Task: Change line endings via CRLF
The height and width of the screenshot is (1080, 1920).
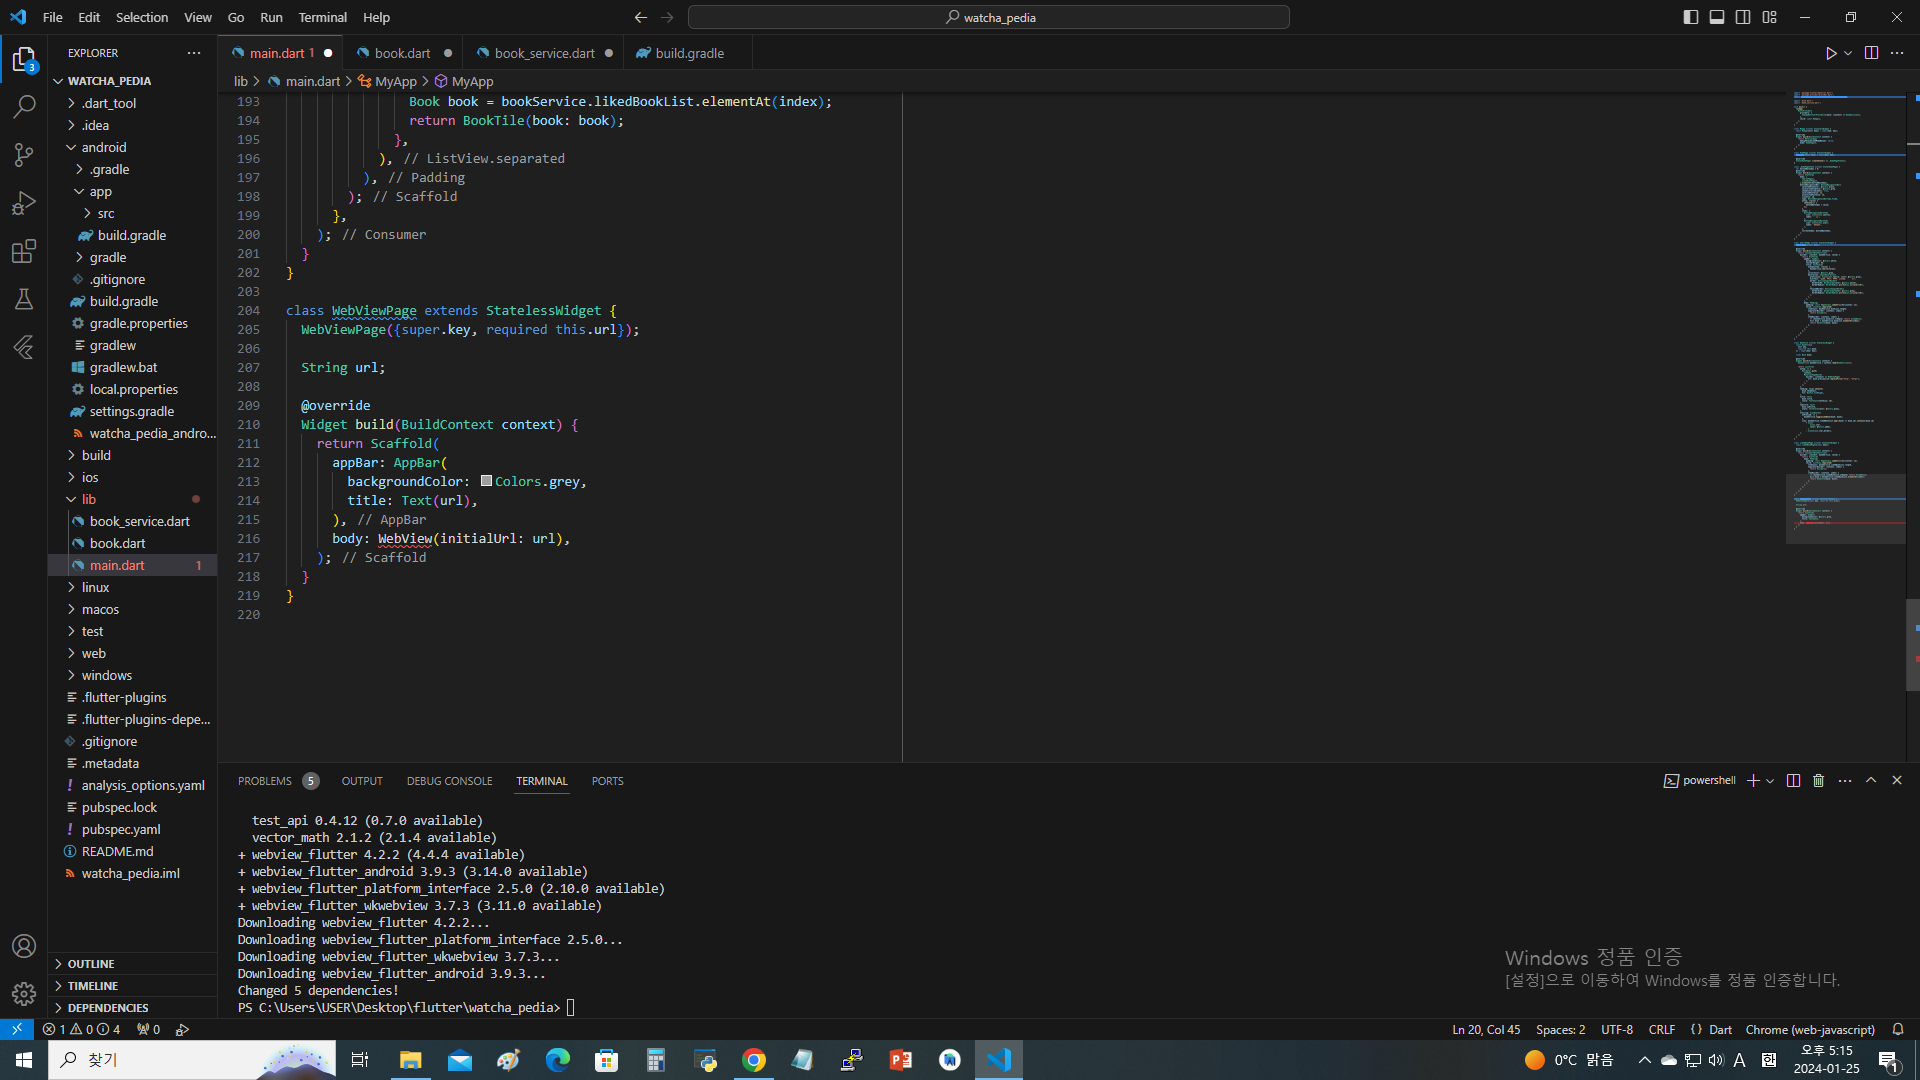Action: (x=1662, y=1029)
